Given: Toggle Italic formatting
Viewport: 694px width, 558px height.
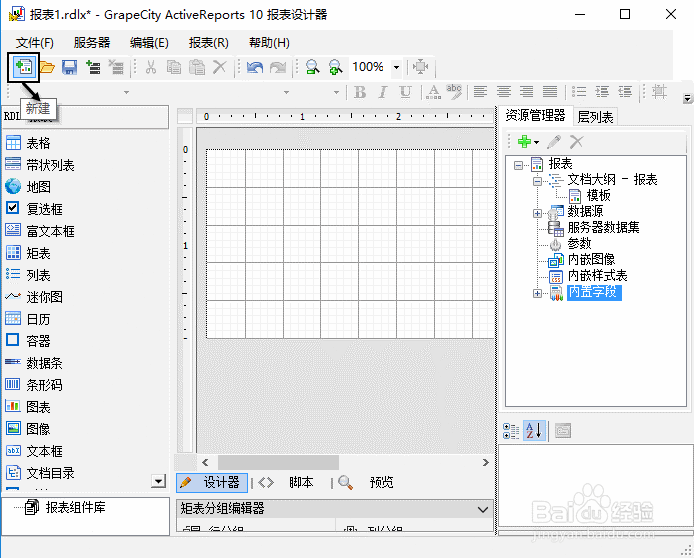Looking at the screenshot, I should [x=383, y=92].
